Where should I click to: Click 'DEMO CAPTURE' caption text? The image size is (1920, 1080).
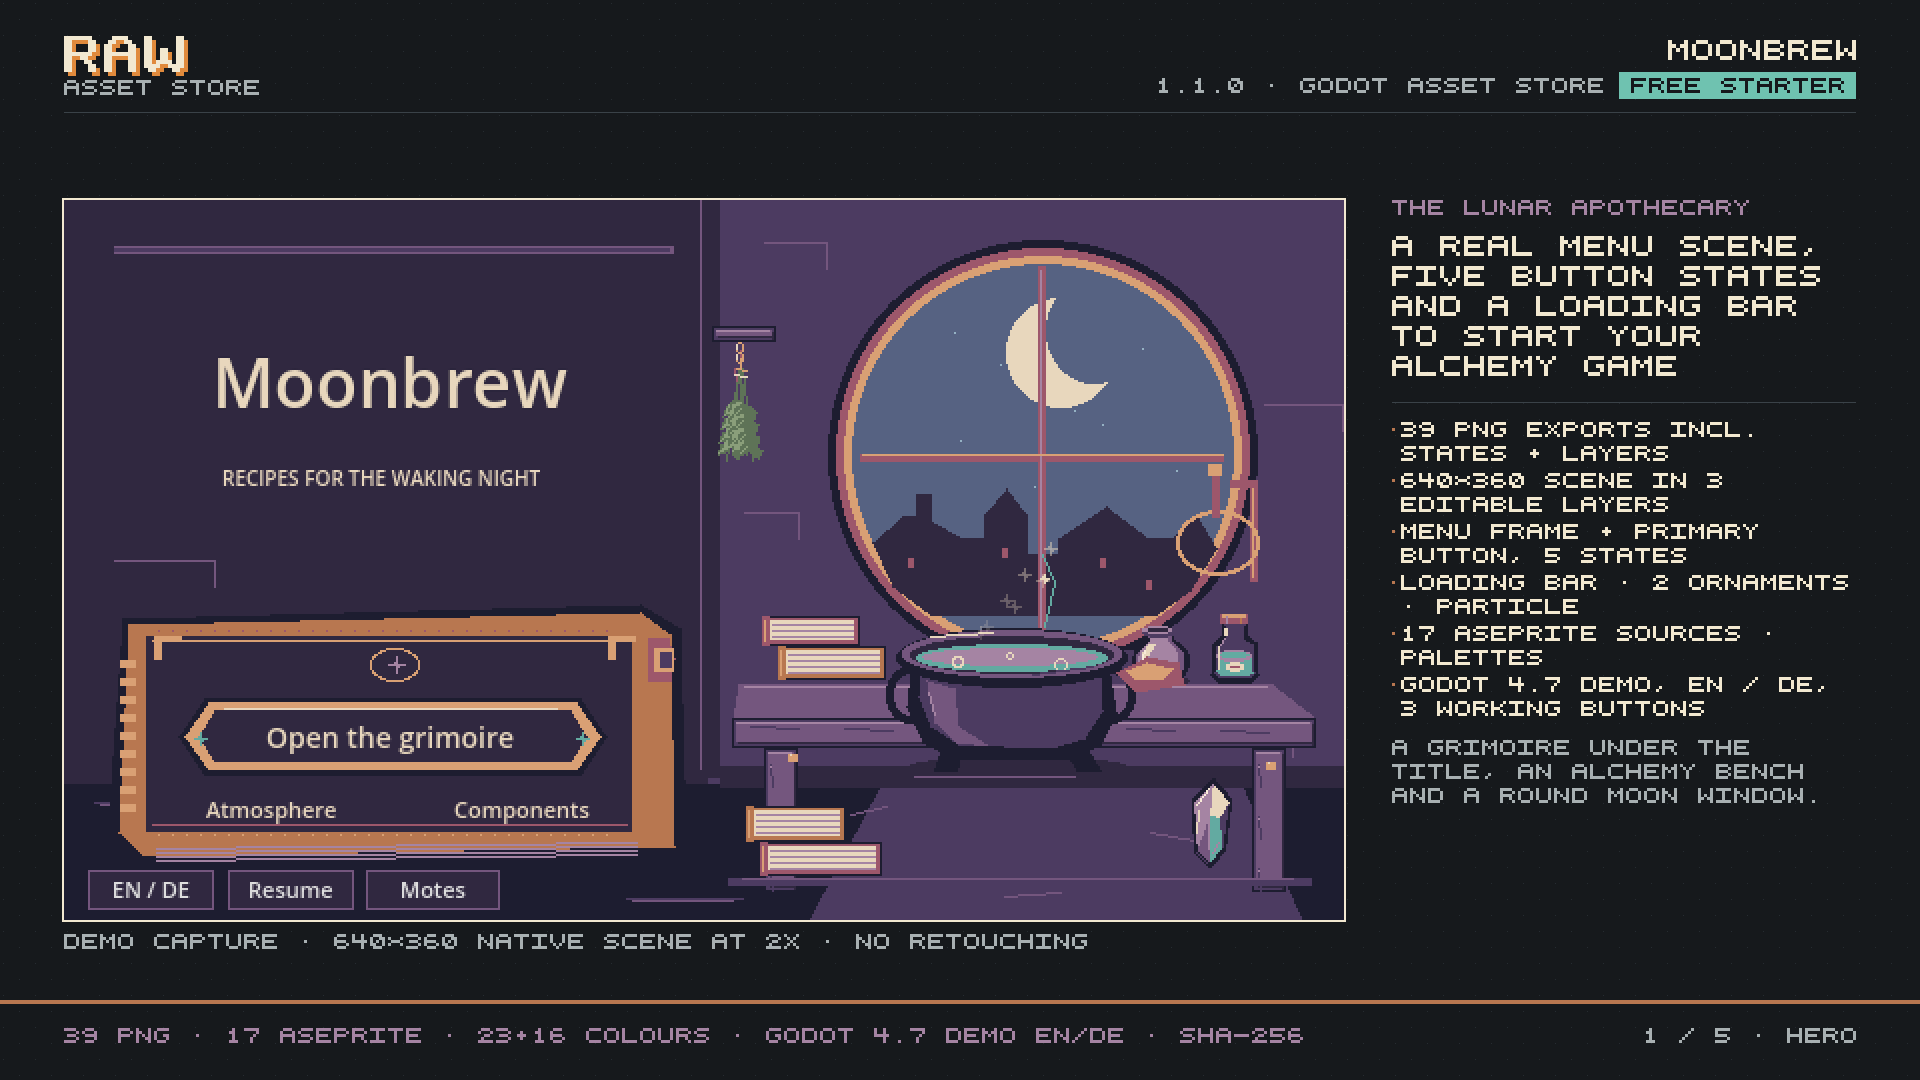170,941
